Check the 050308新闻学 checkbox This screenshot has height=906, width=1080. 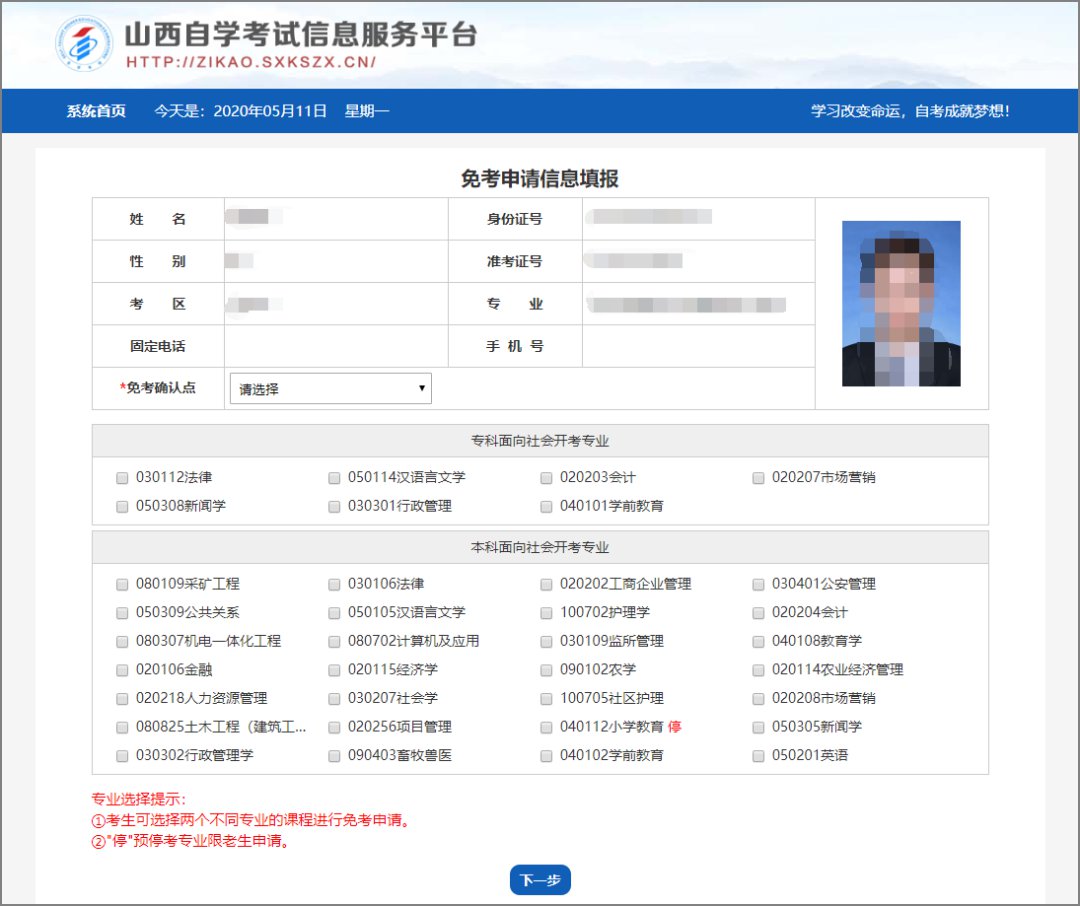click(x=122, y=507)
